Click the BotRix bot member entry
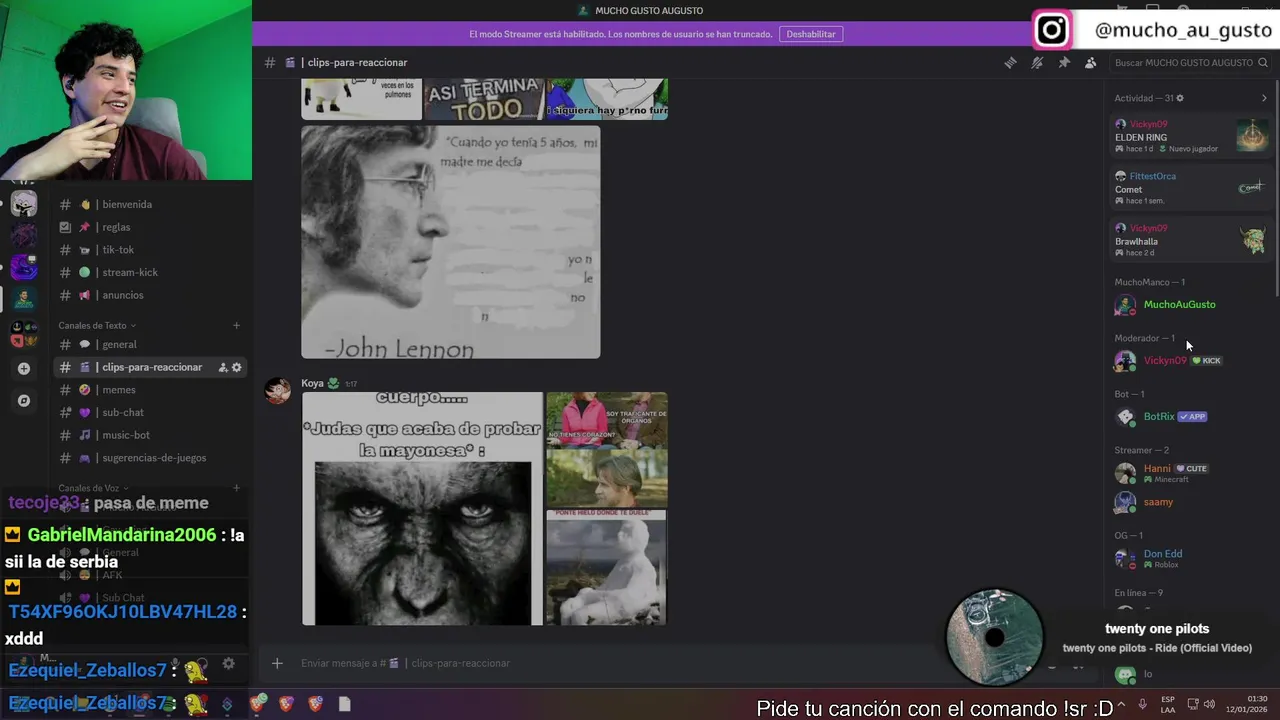Image resolution: width=1280 pixels, height=720 pixels. (x=1191, y=417)
